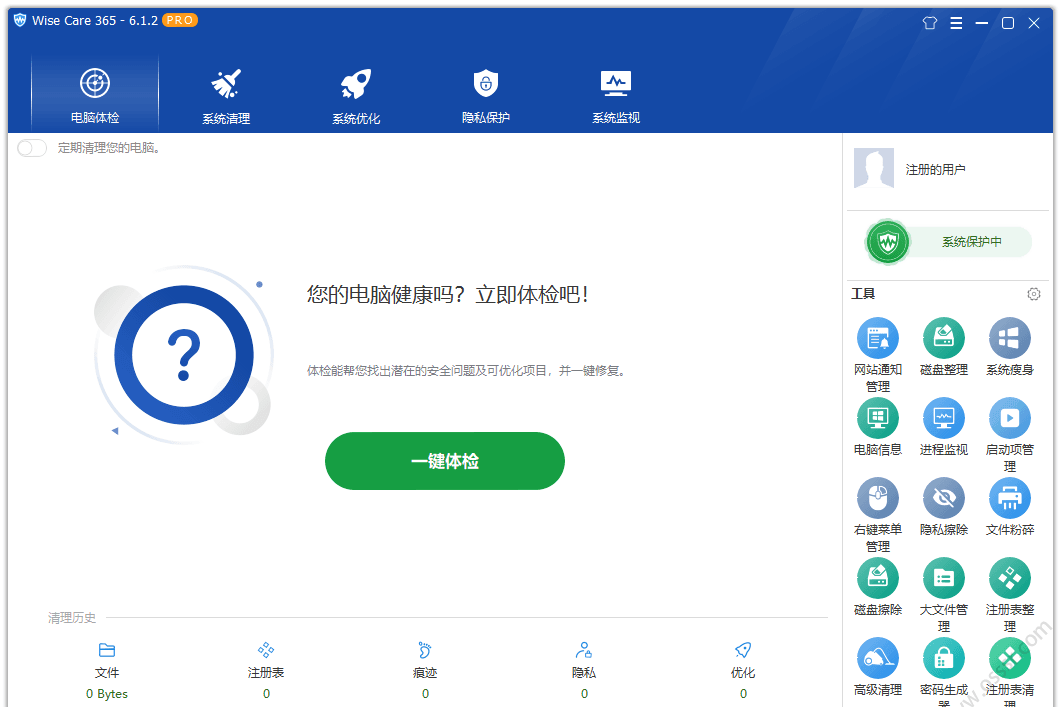Click the 系统保护中 status button

coord(949,242)
